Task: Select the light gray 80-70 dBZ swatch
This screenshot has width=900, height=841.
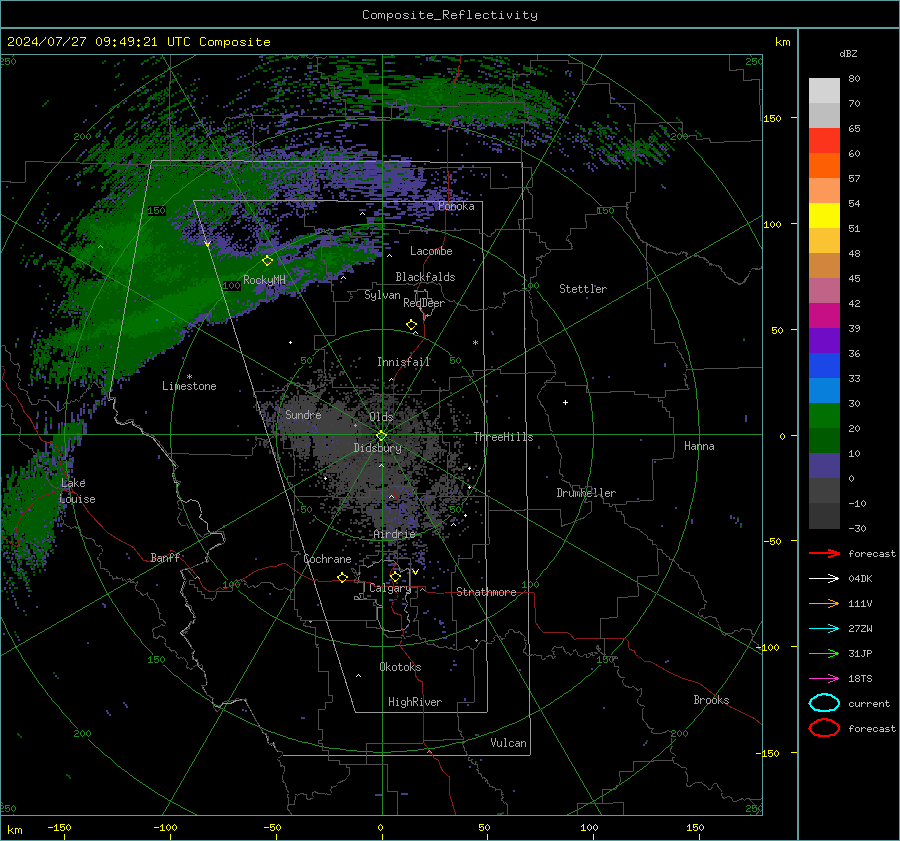Action: [824, 90]
